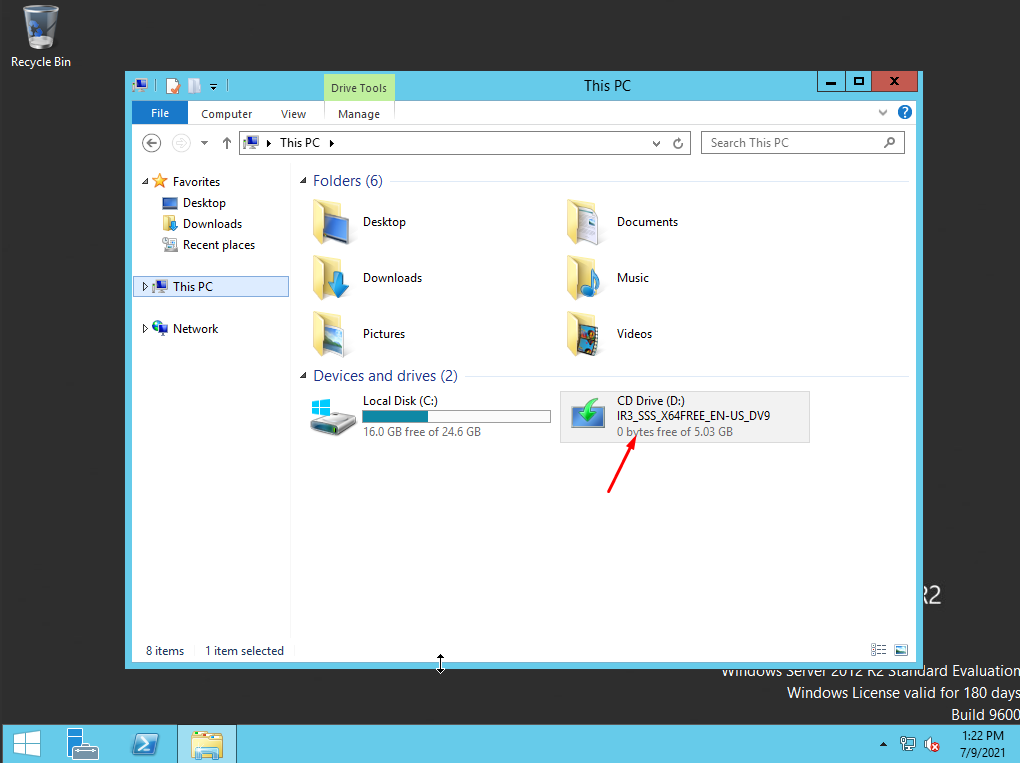Expand the This PC tree node
The width and height of the screenshot is (1020, 763).
tap(145, 286)
